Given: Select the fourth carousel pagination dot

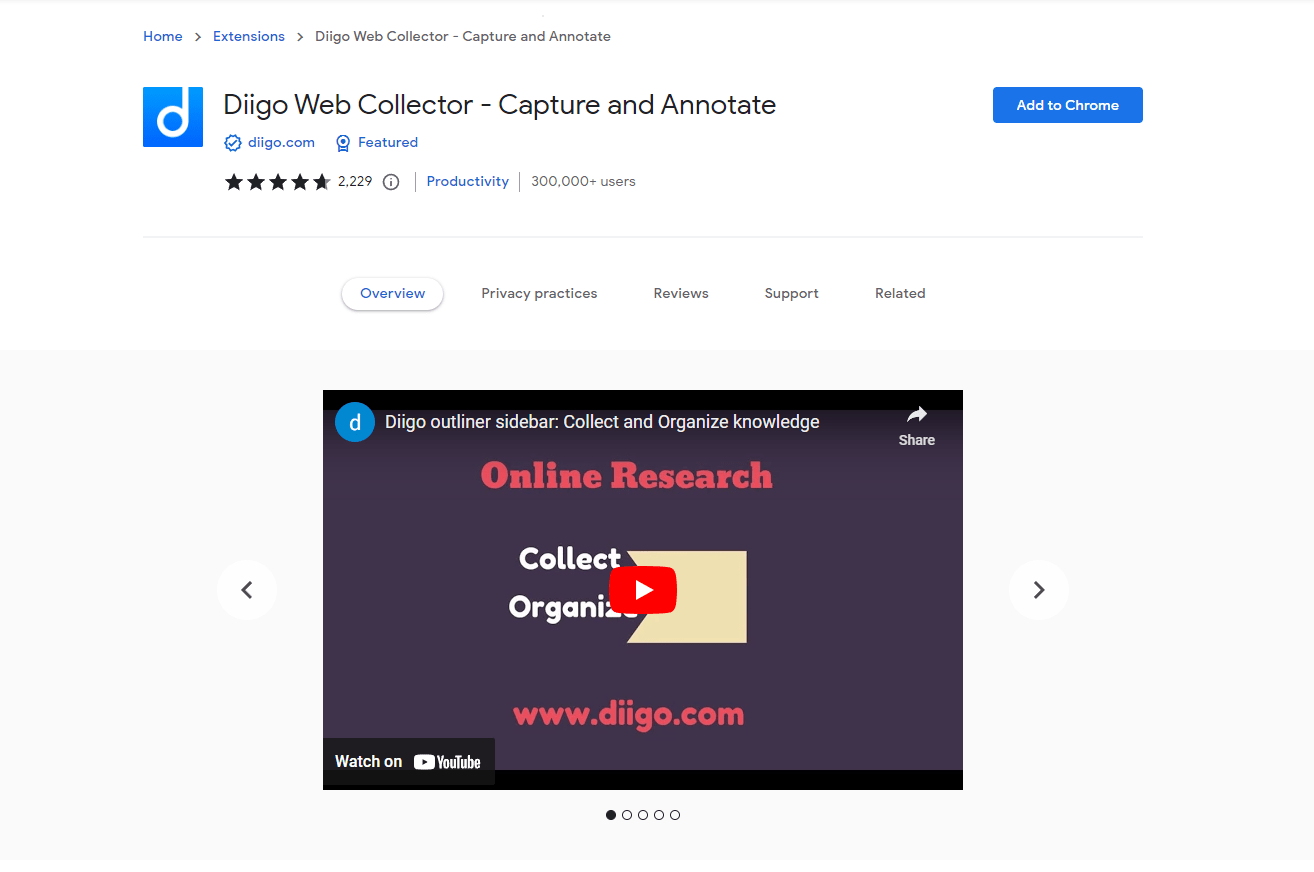Looking at the screenshot, I should tap(659, 815).
